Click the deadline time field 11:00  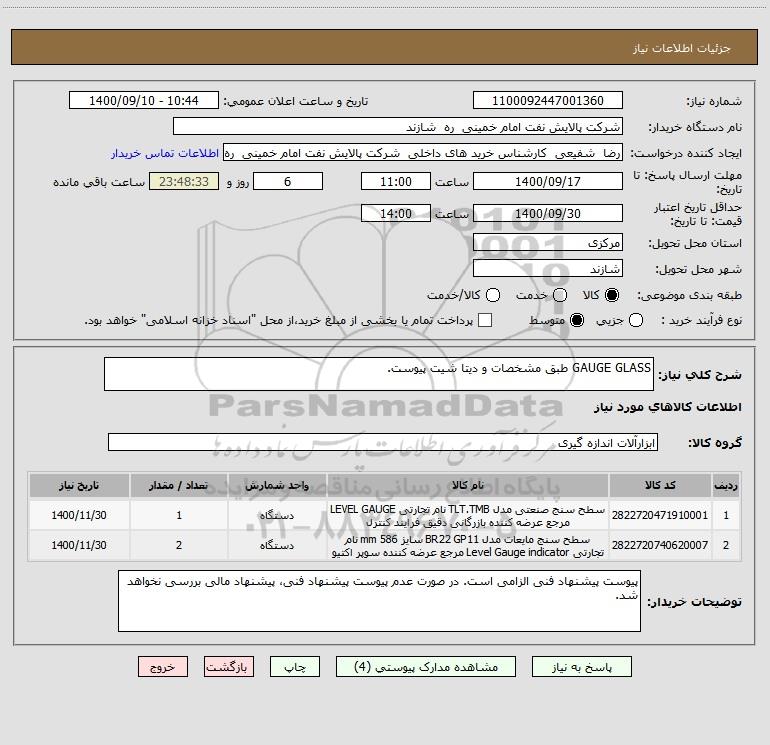tap(396, 182)
